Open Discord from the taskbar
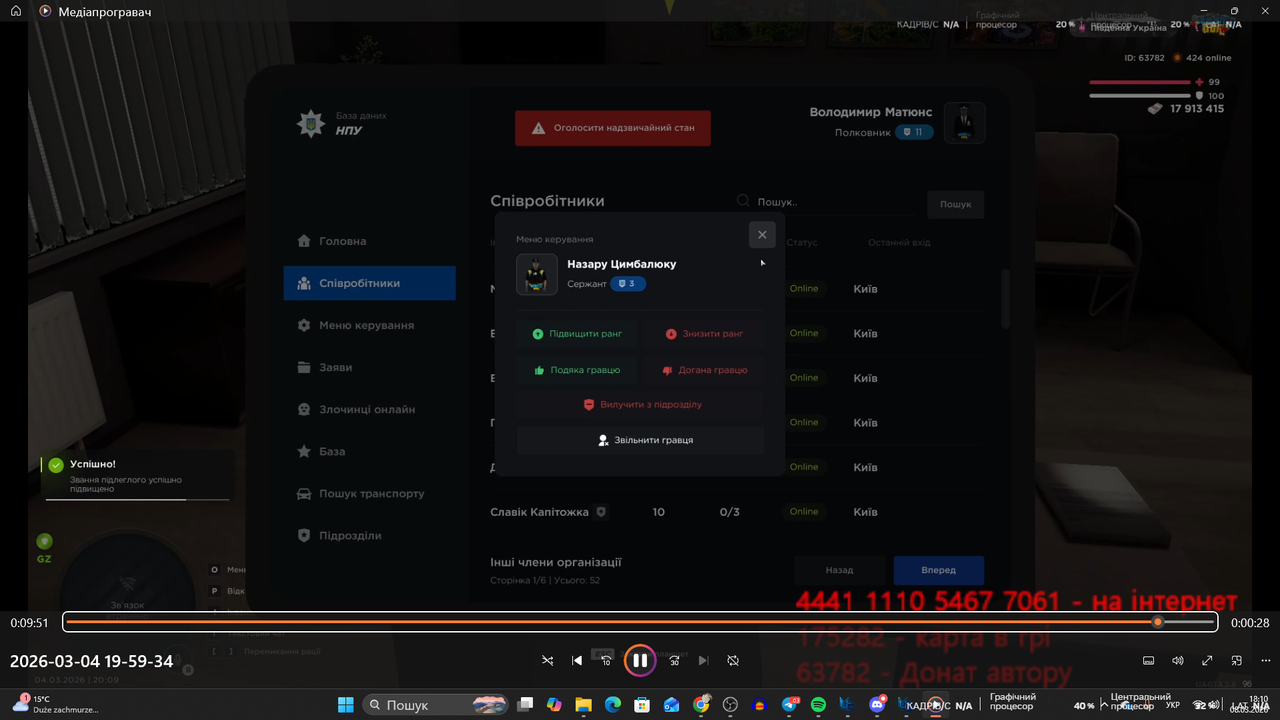 [x=878, y=705]
